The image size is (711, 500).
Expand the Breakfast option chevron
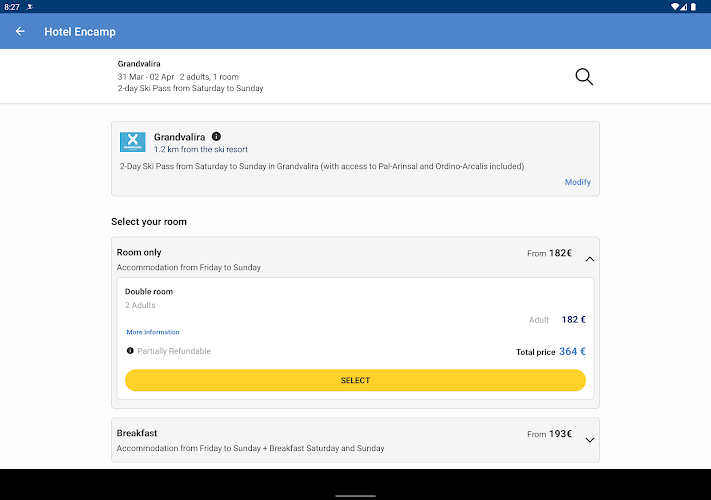589,439
